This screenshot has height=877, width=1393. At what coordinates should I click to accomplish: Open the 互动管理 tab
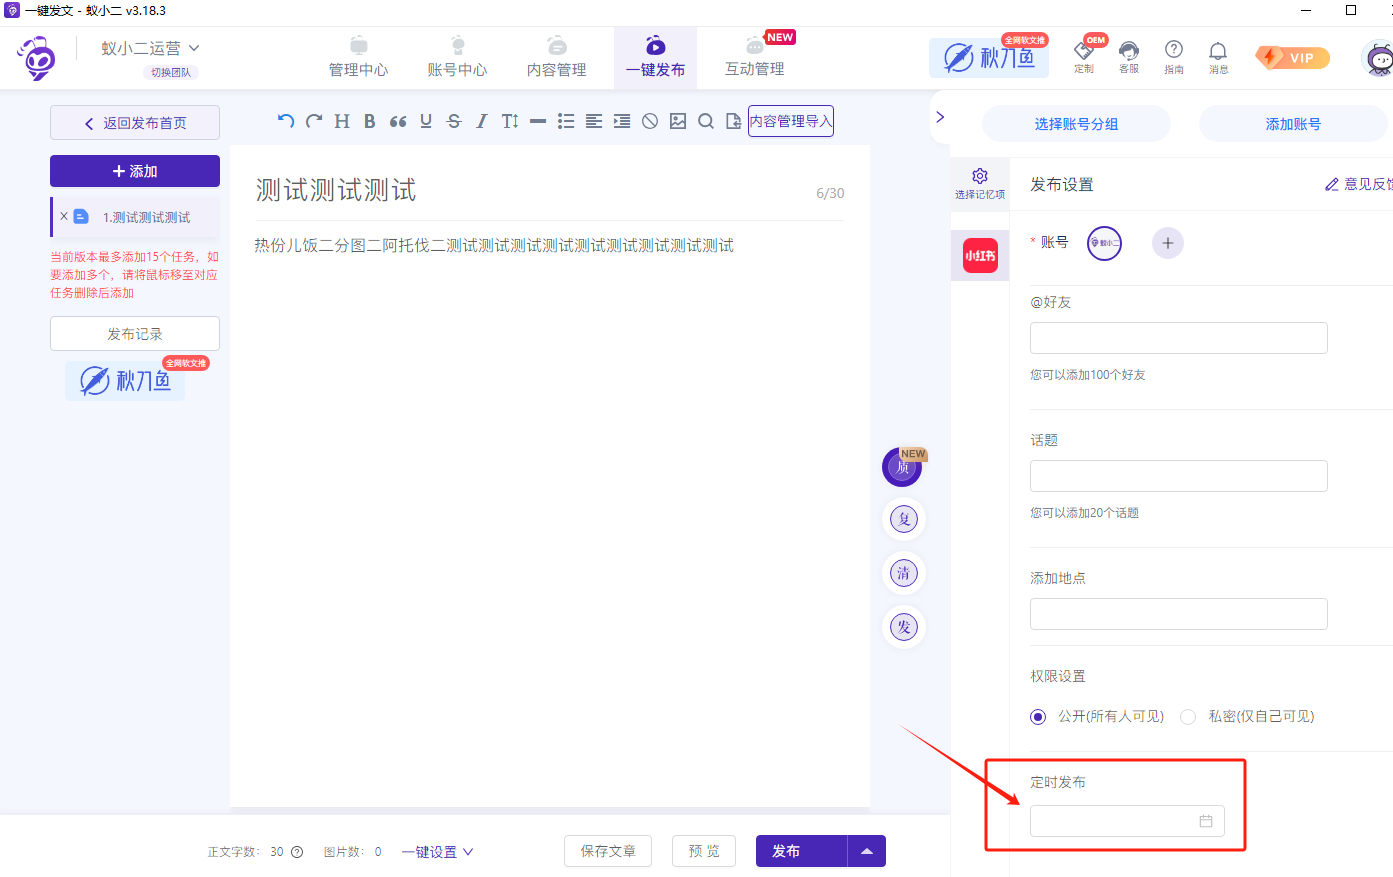[x=754, y=56]
